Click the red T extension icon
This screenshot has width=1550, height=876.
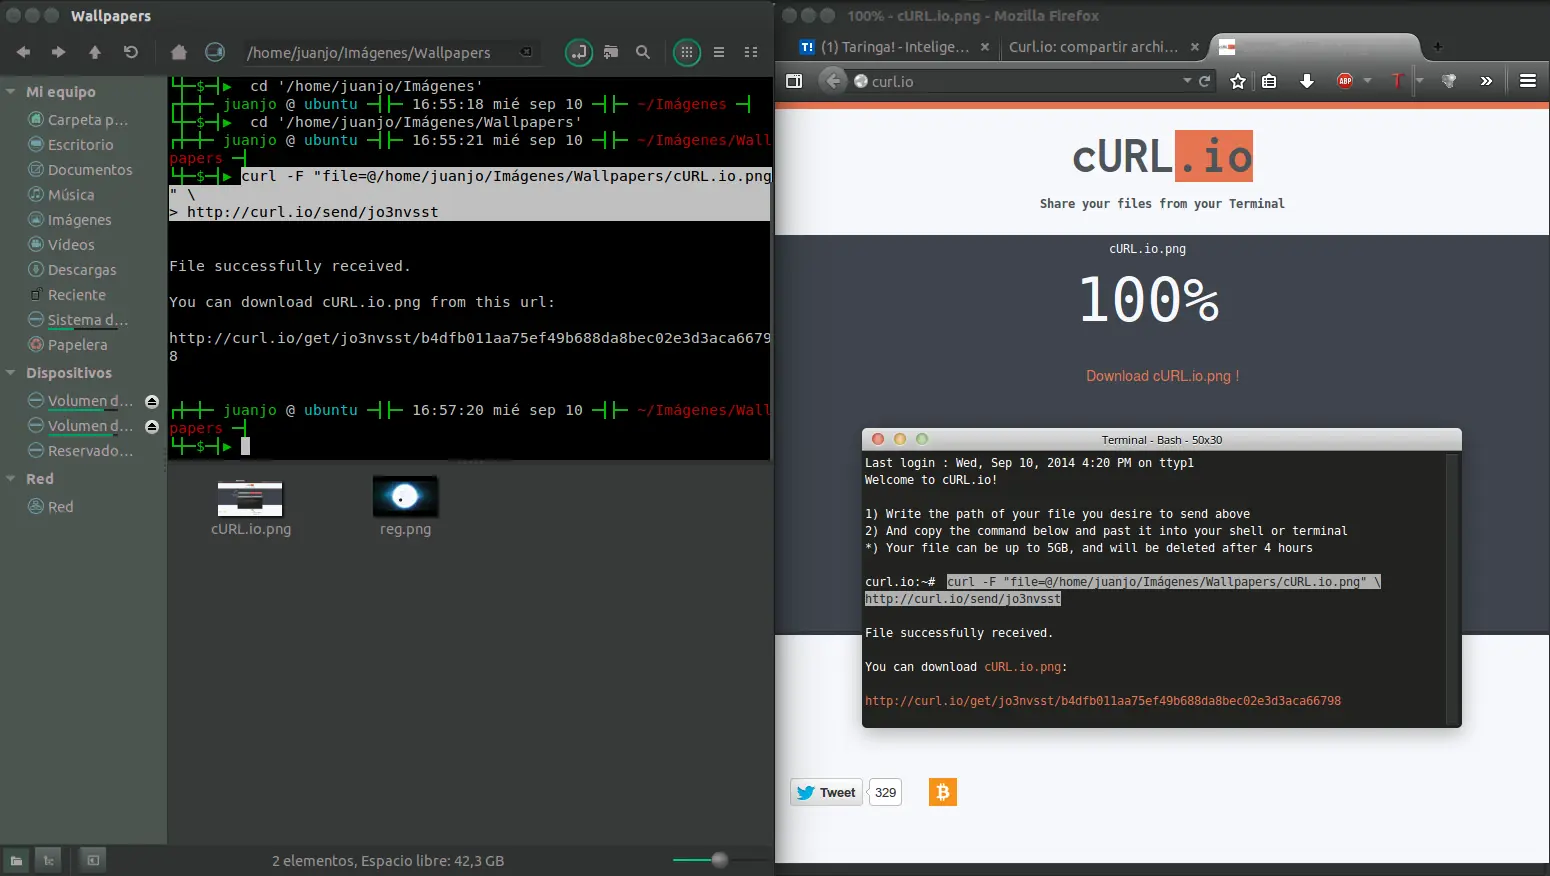1397,81
